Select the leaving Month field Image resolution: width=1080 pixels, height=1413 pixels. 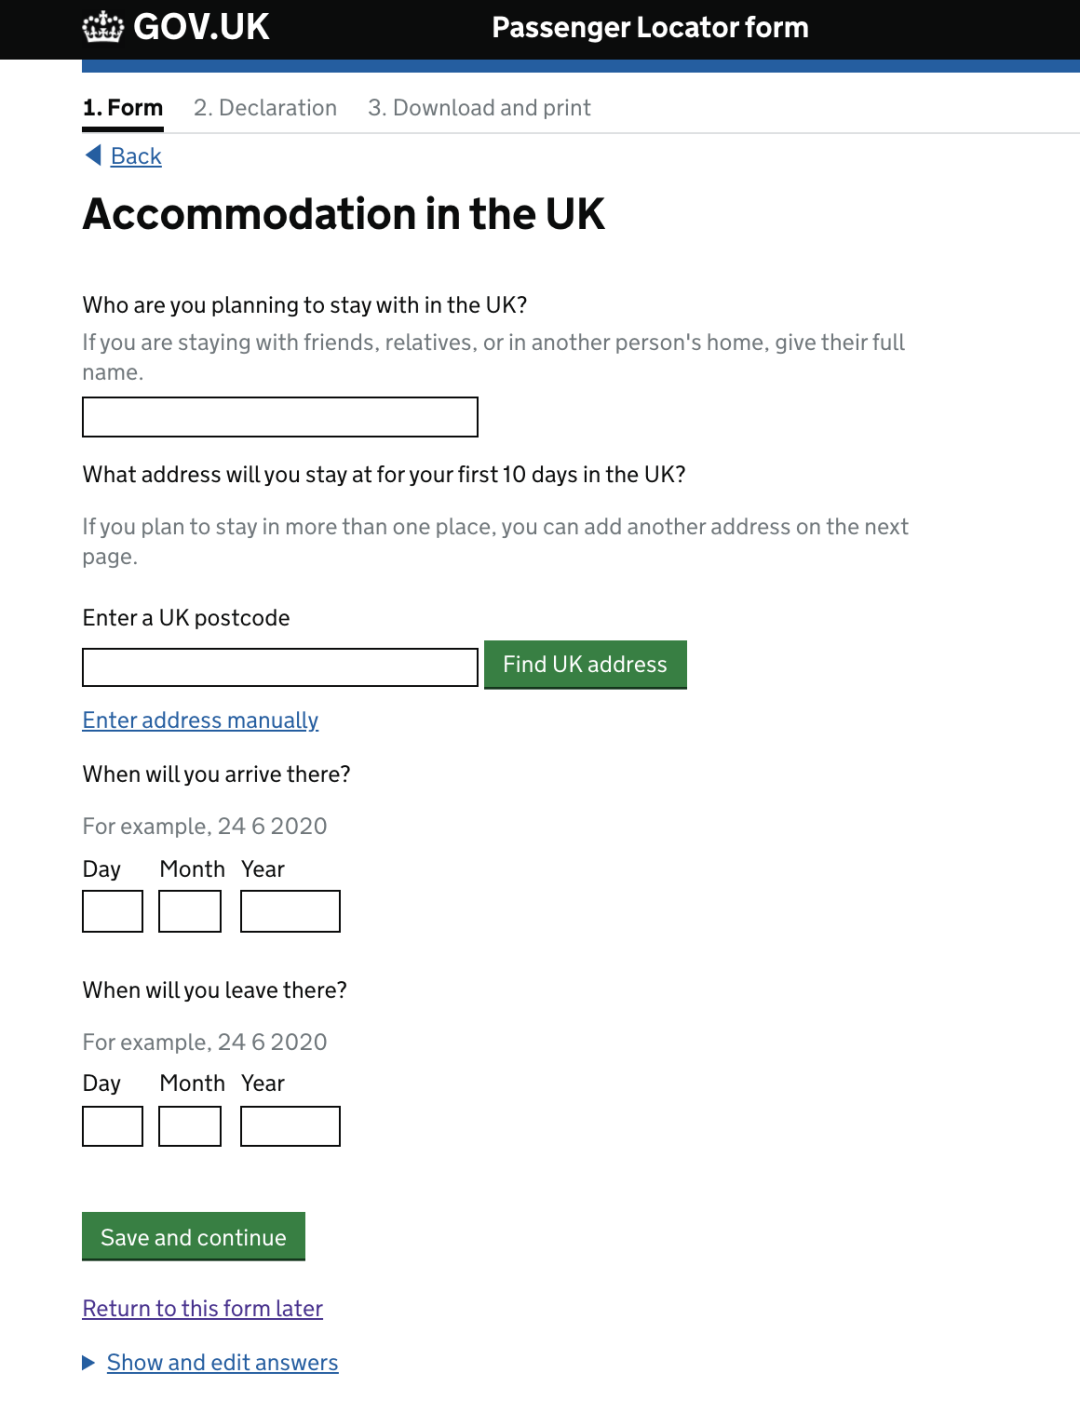[x=190, y=1126]
